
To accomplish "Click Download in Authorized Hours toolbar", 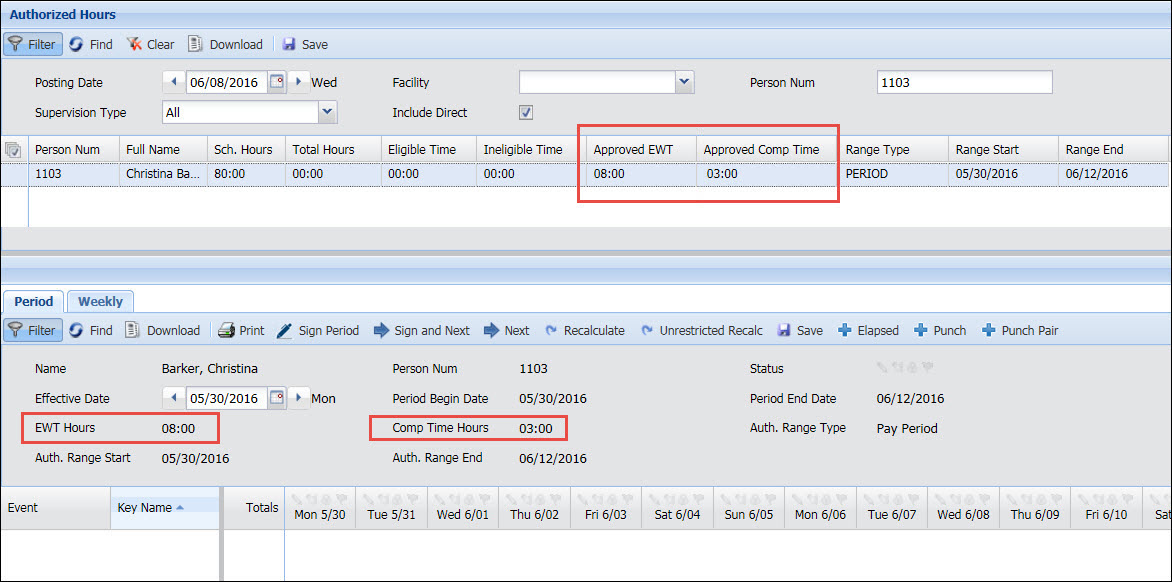I will pyautogui.click(x=225, y=44).
